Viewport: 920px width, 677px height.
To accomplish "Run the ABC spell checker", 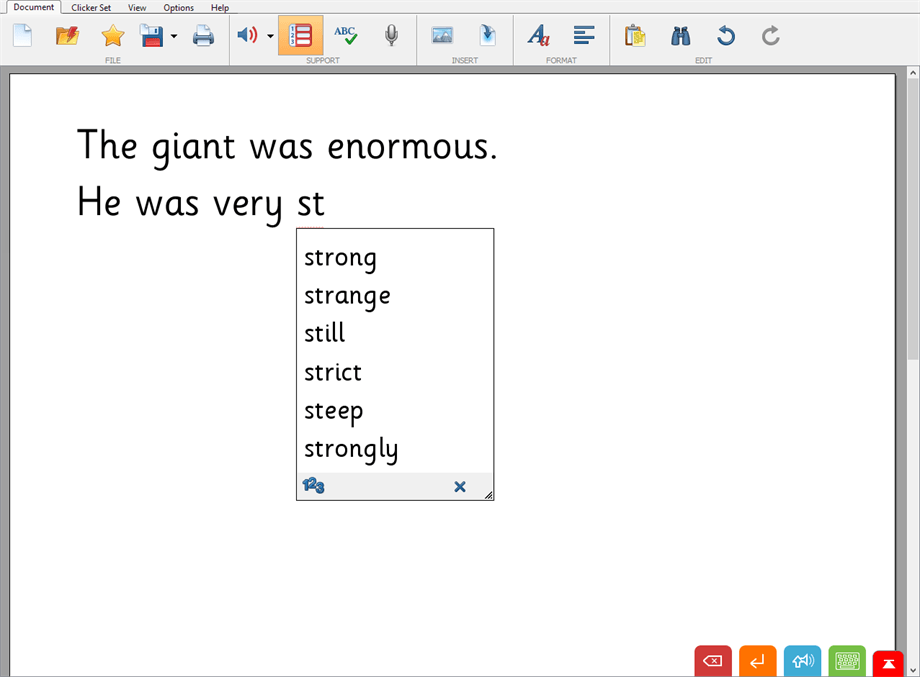I will (x=345, y=35).
